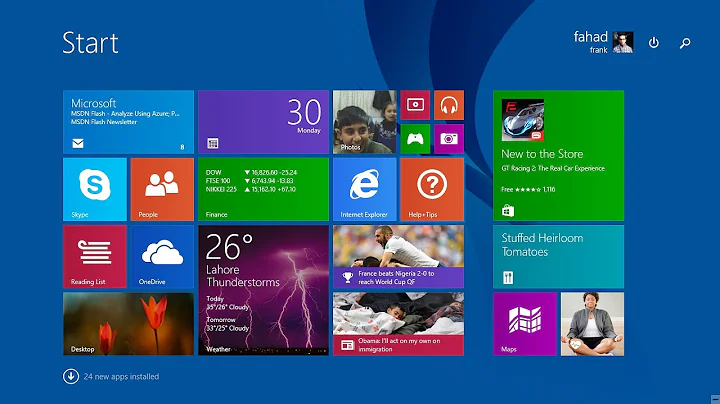Launch Skype tile
Image resolution: width=720 pixels, height=404 pixels.
[x=95, y=189]
